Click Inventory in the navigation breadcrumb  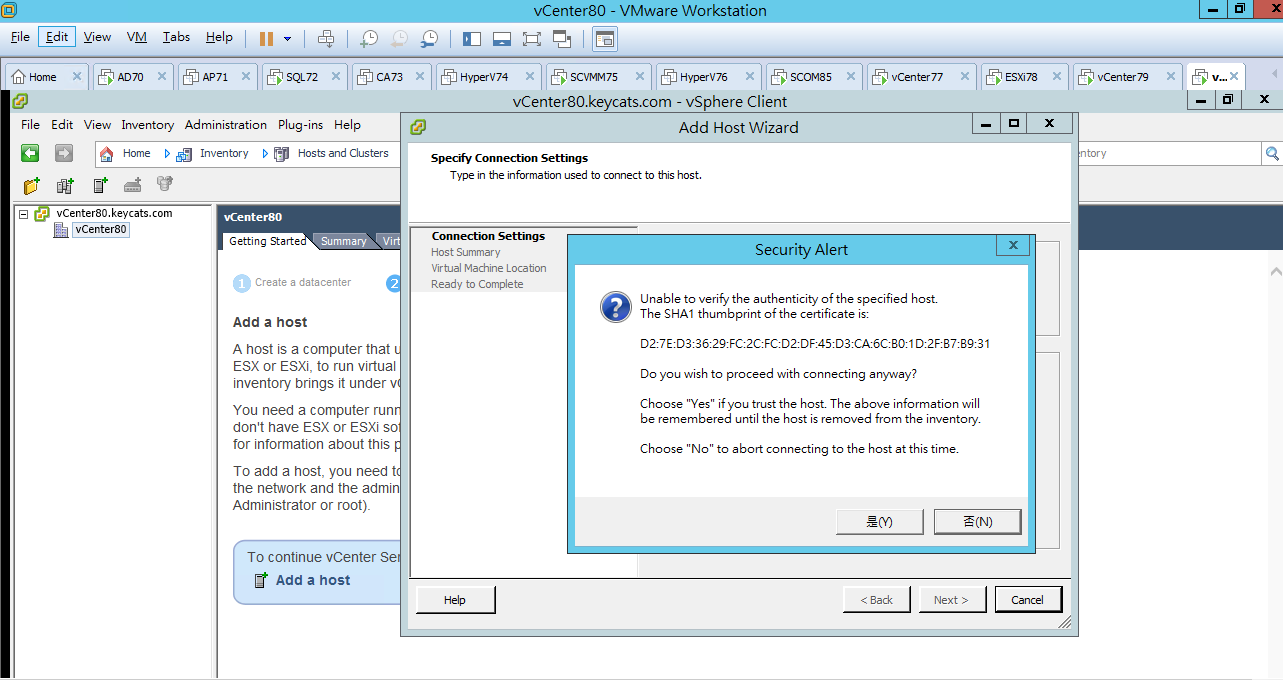(x=224, y=154)
